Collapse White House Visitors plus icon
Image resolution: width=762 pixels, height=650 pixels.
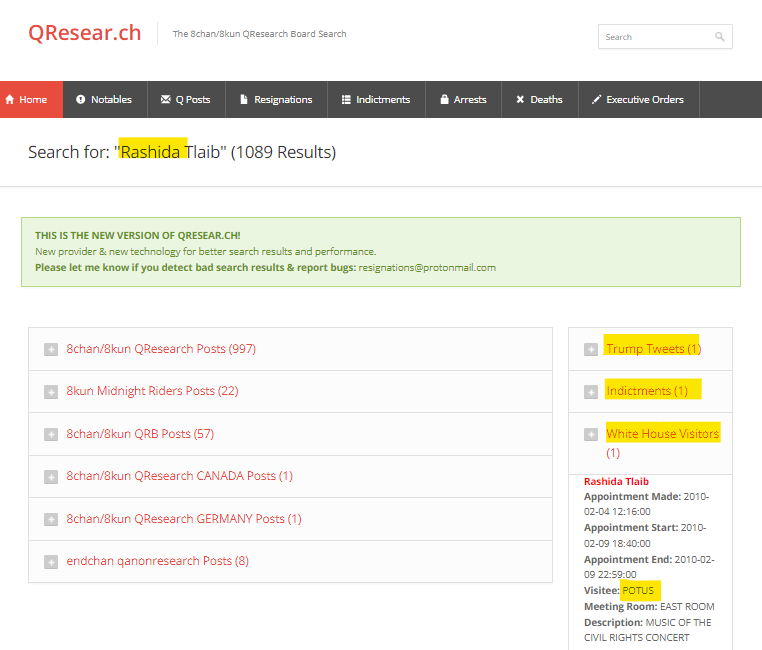coord(591,434)
